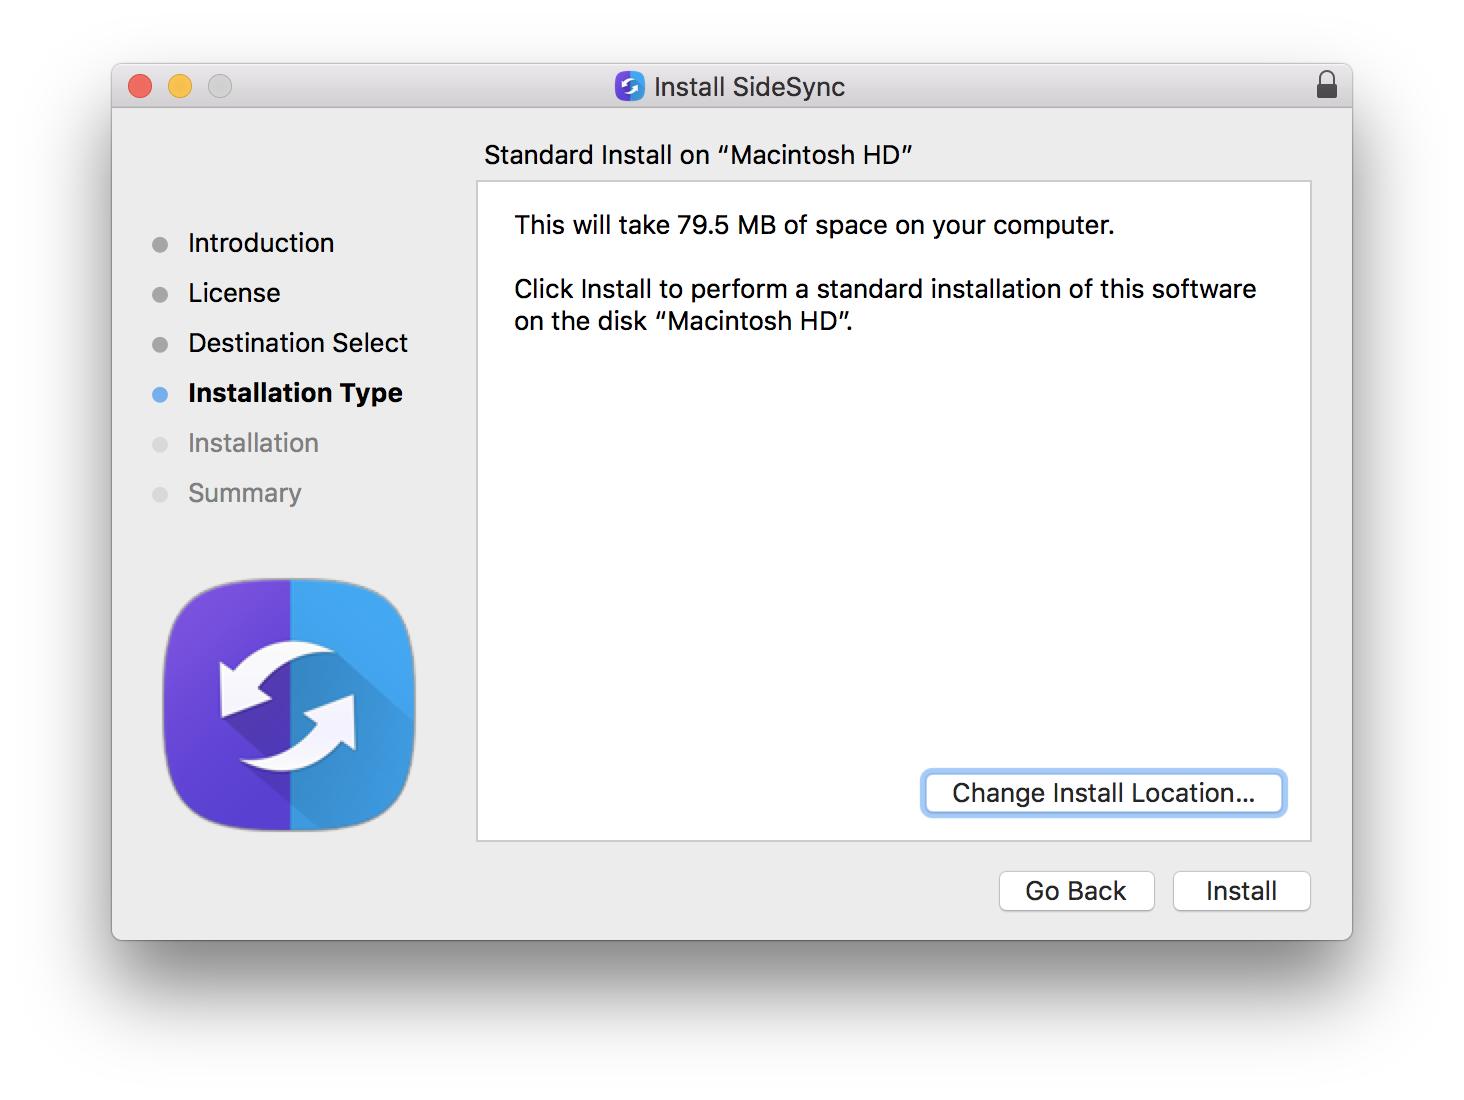Click the bullet beside the License step

(160, 294)
